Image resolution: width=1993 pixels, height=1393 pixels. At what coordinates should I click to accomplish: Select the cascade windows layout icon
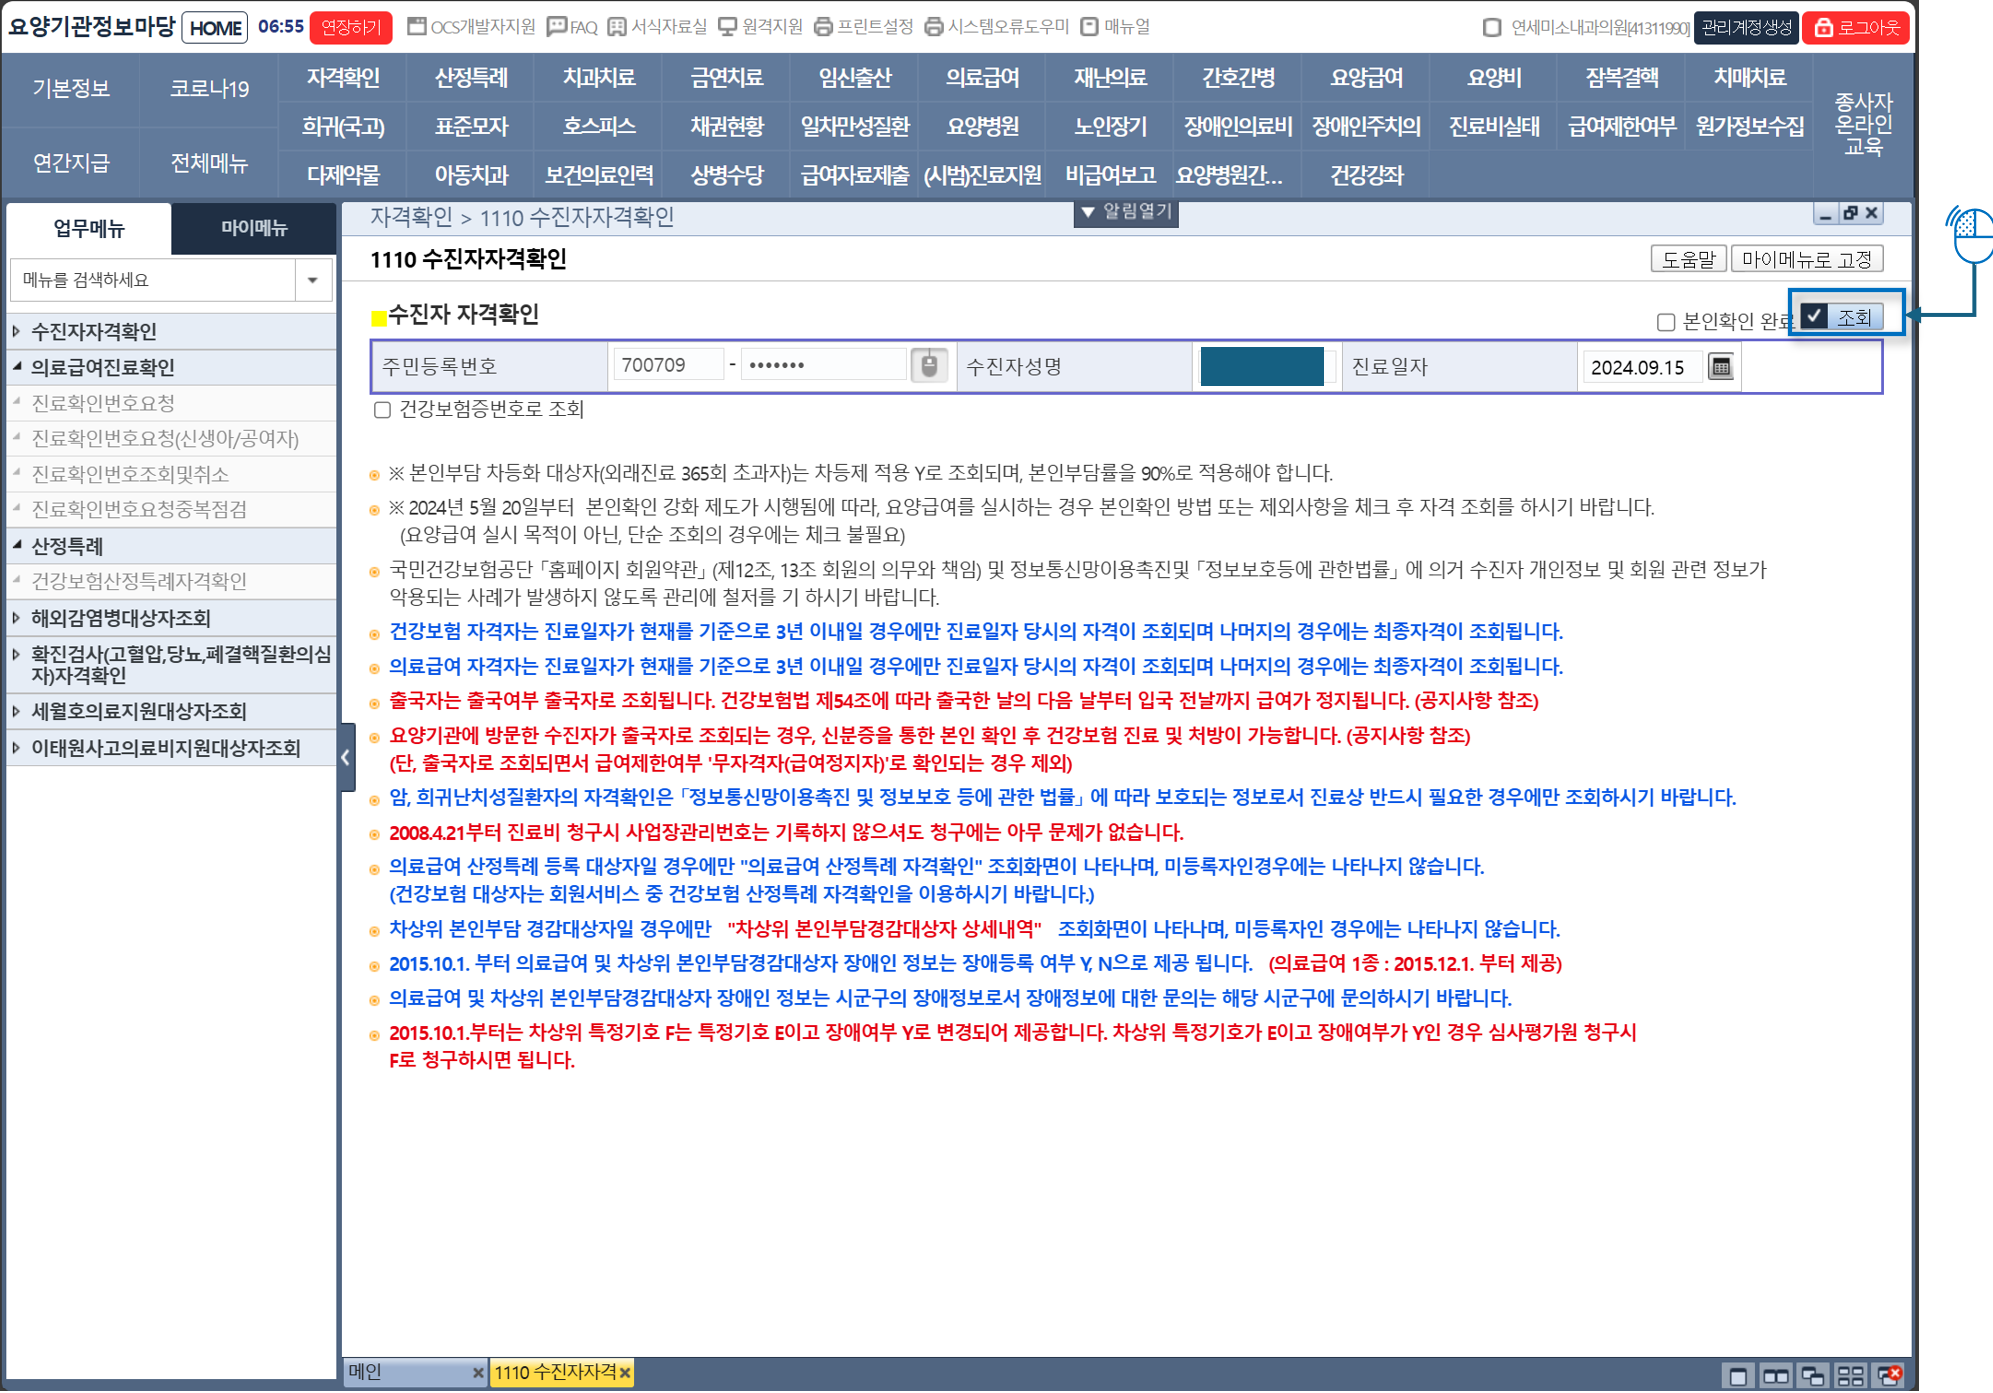1812,1376
